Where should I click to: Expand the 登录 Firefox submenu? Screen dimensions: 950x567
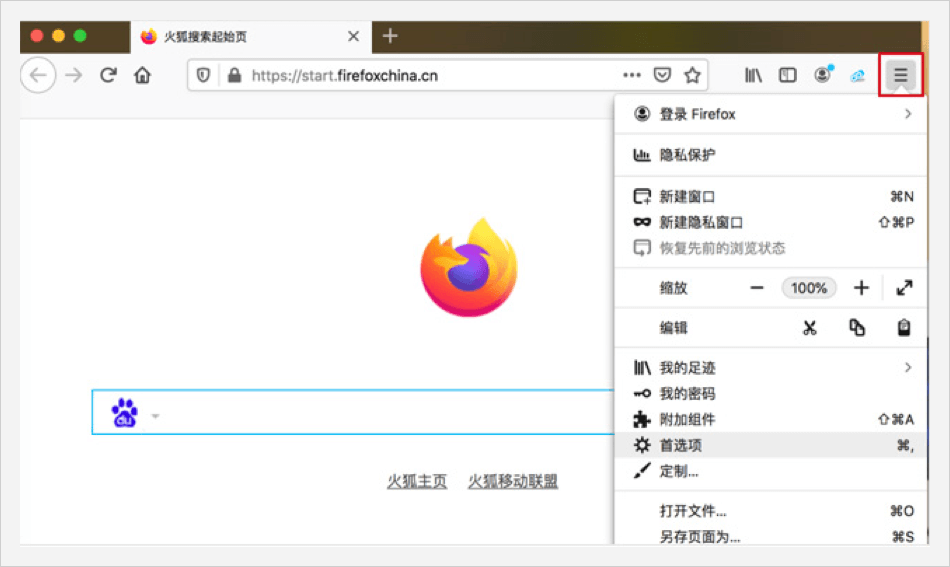[908, 114]
